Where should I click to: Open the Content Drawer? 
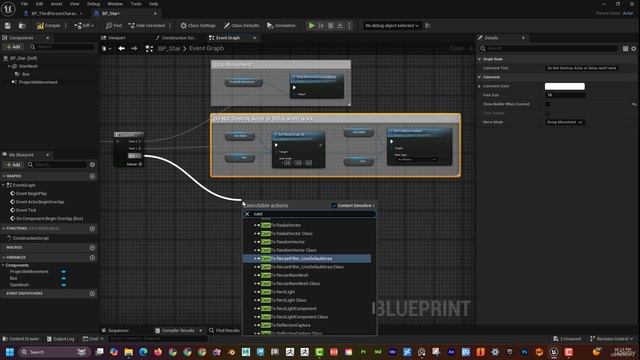click(21, 339)
